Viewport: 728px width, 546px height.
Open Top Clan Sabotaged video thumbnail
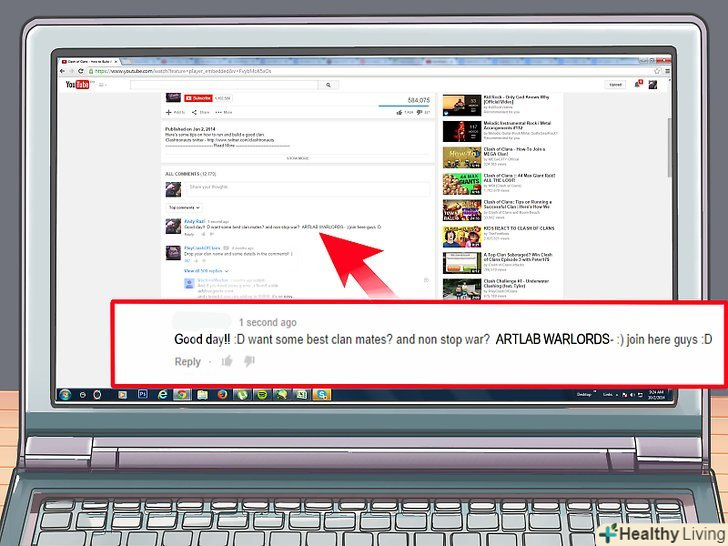point(462,263)
